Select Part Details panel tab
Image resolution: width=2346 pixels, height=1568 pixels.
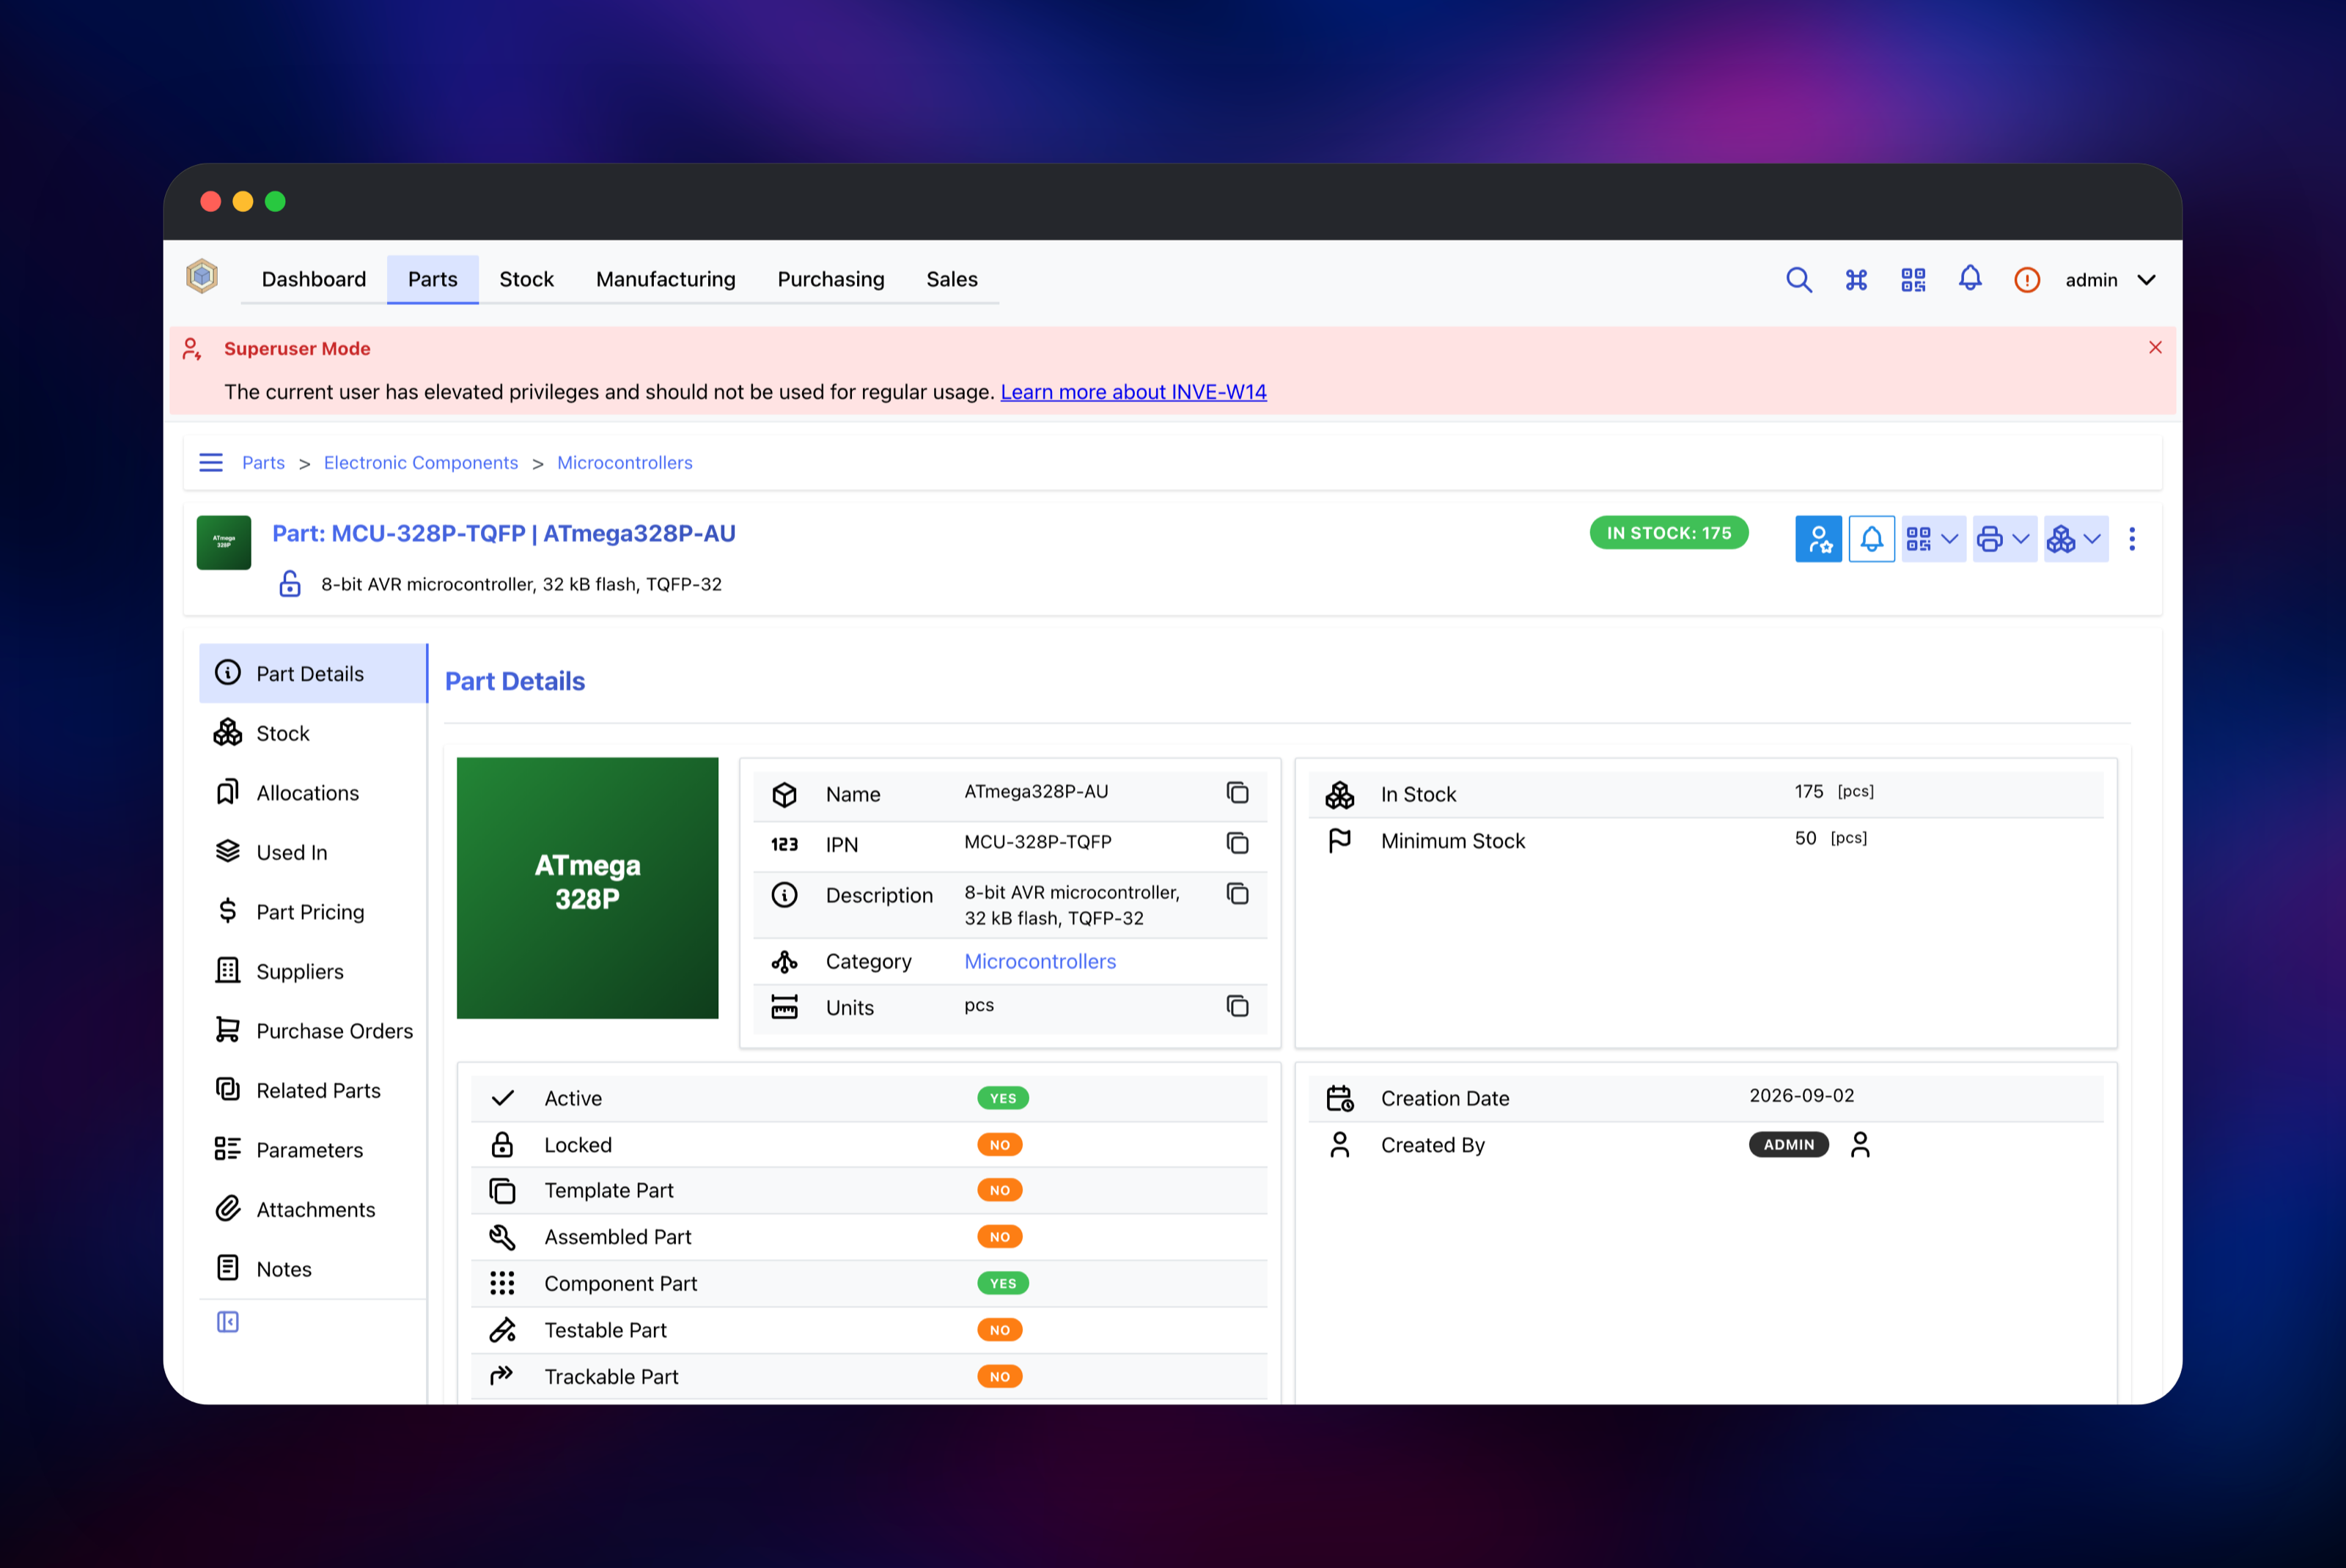coord(313,673)
